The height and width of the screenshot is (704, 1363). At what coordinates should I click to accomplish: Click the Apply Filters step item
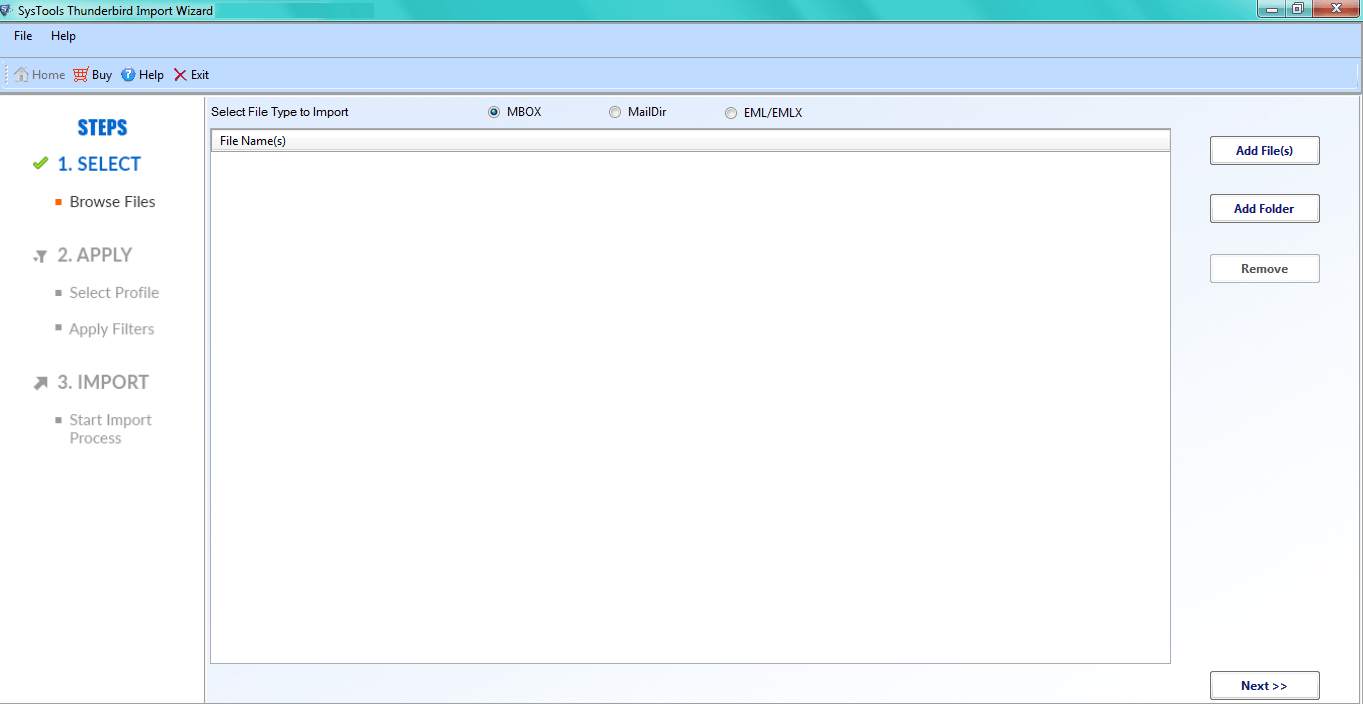pos(111,329)
